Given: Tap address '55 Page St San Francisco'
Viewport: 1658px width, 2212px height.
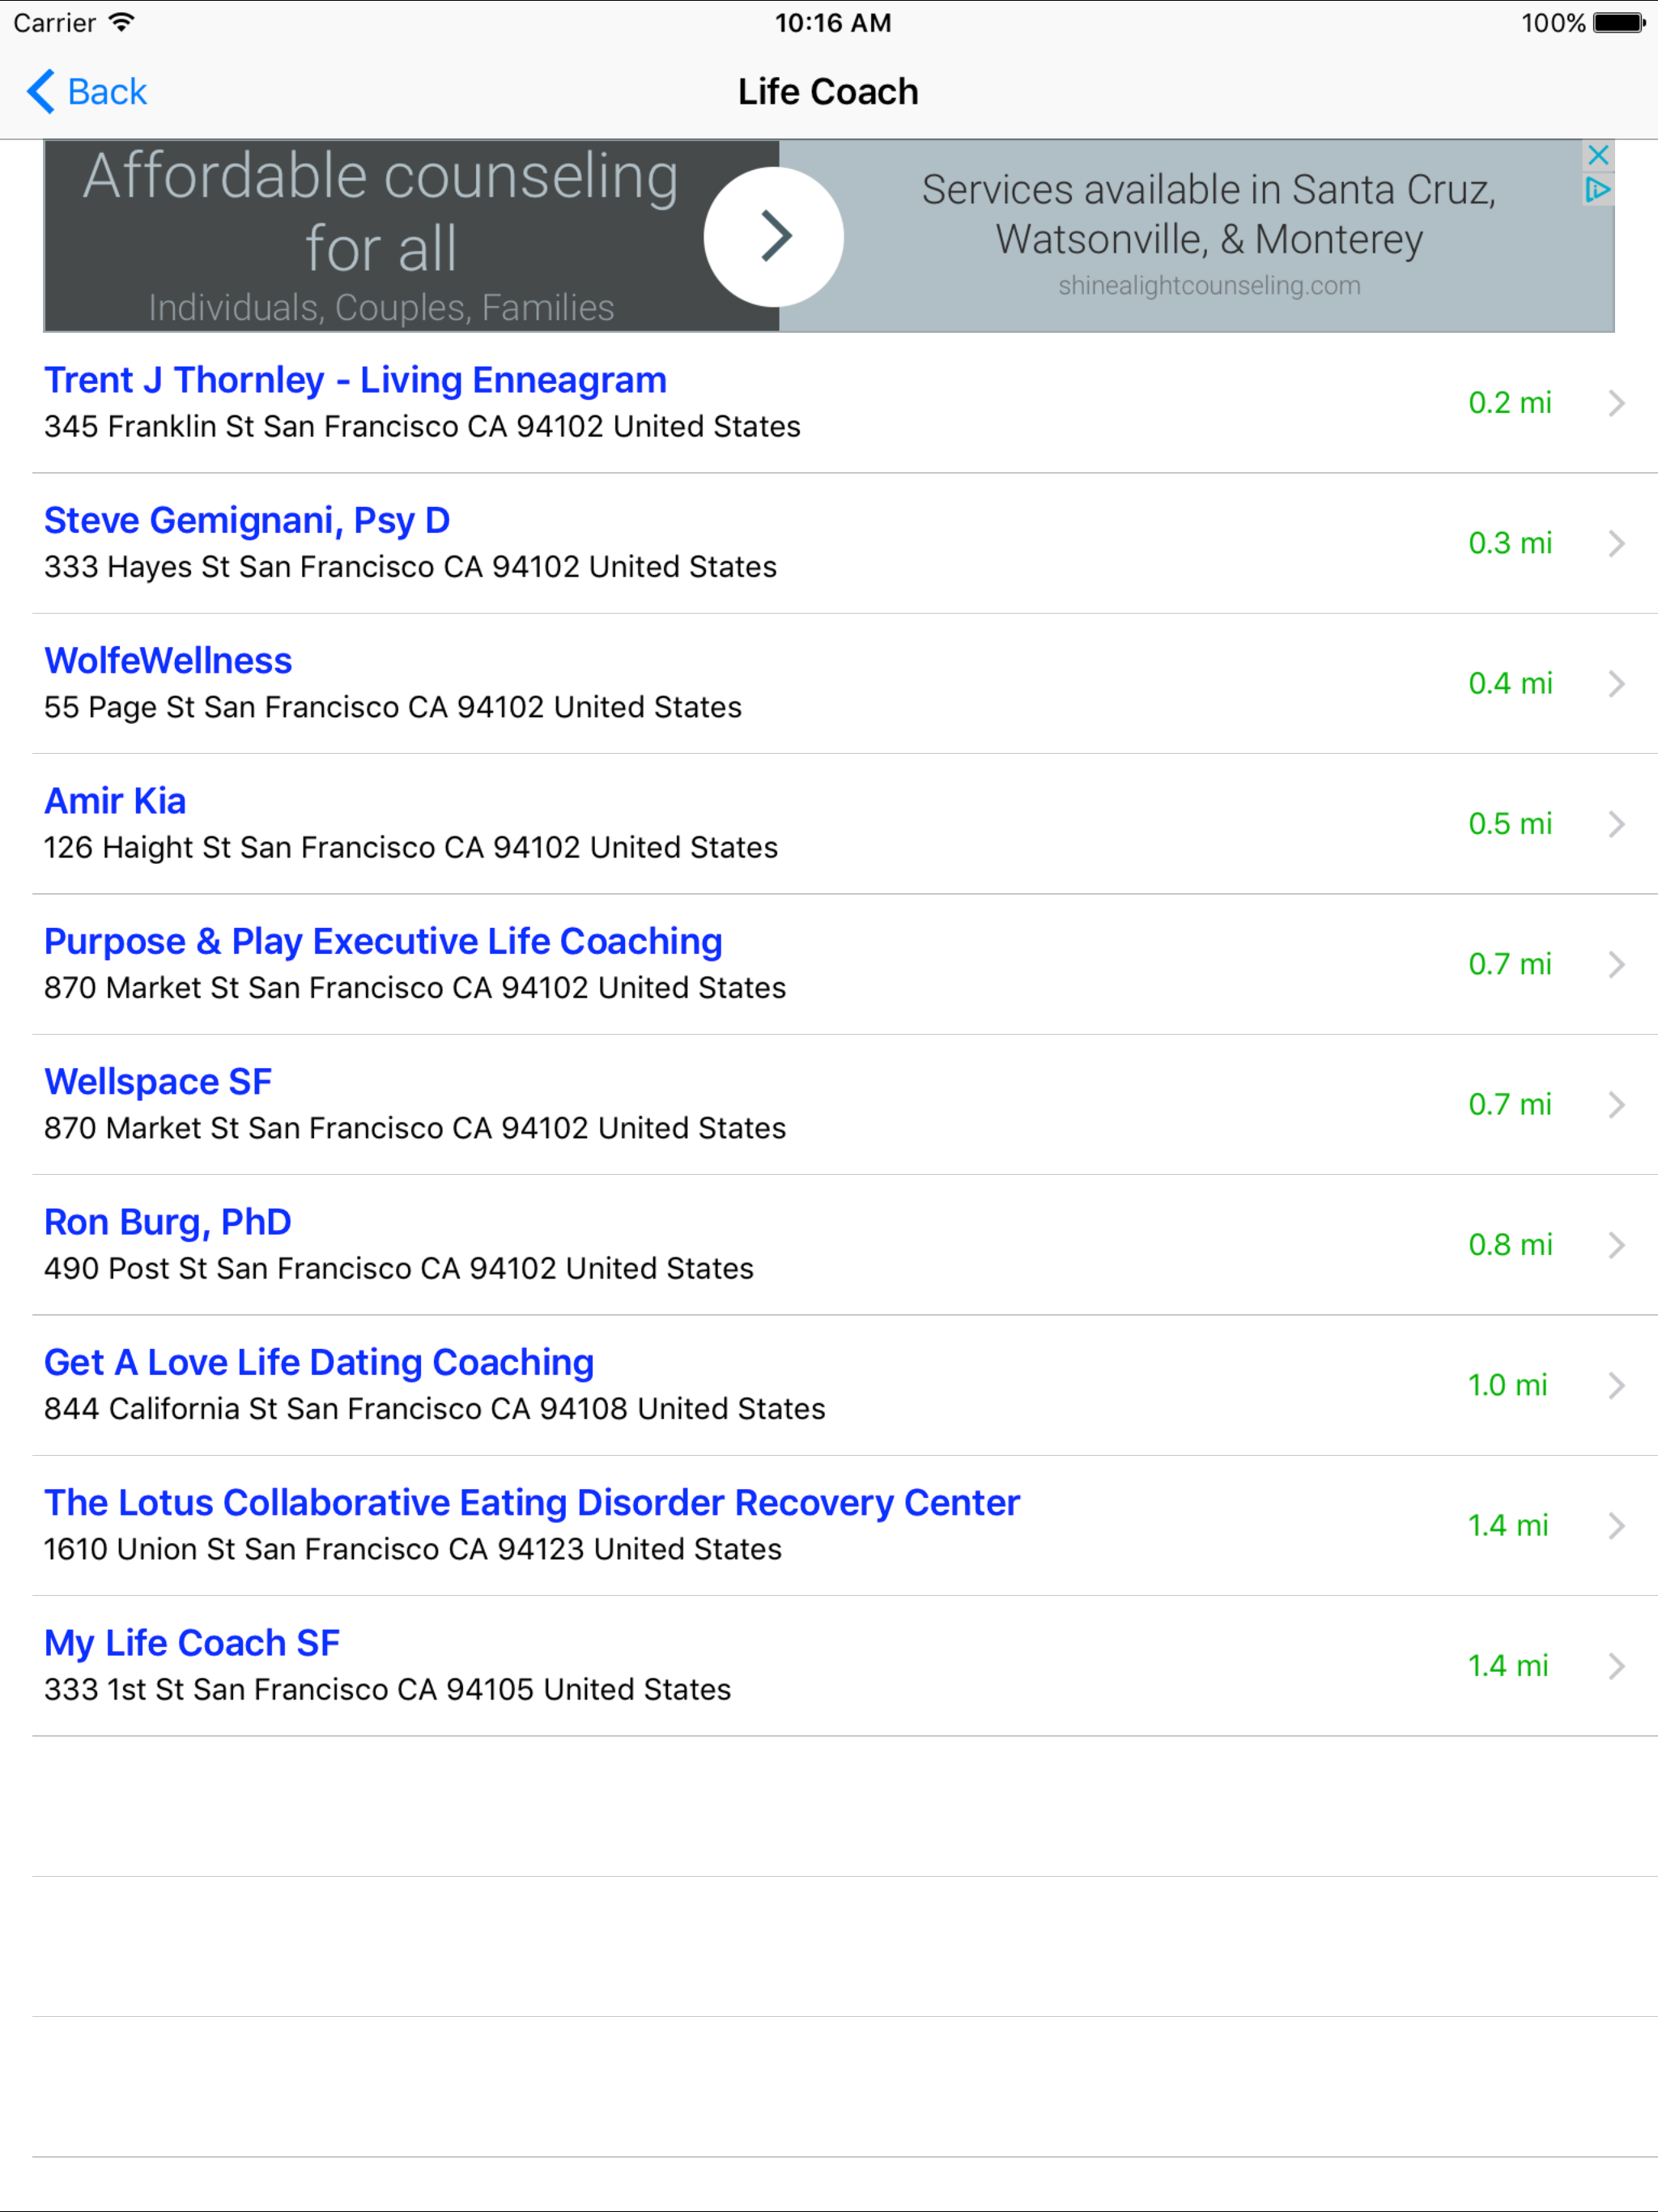Looking at the screenshot, I should tap(393, 707).
